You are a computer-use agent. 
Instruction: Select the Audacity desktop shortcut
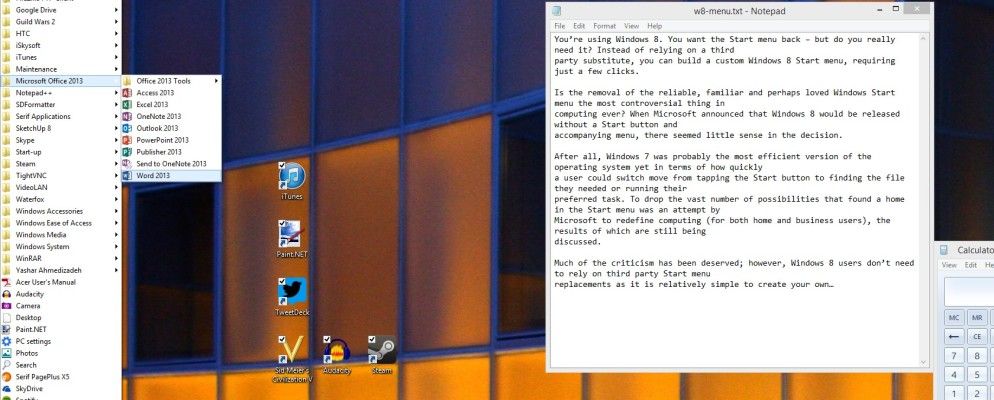pos(337,355)
